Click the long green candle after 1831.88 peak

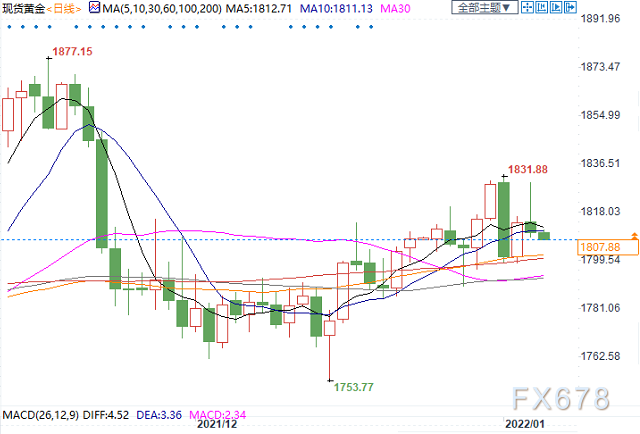[x=504, y=219]
